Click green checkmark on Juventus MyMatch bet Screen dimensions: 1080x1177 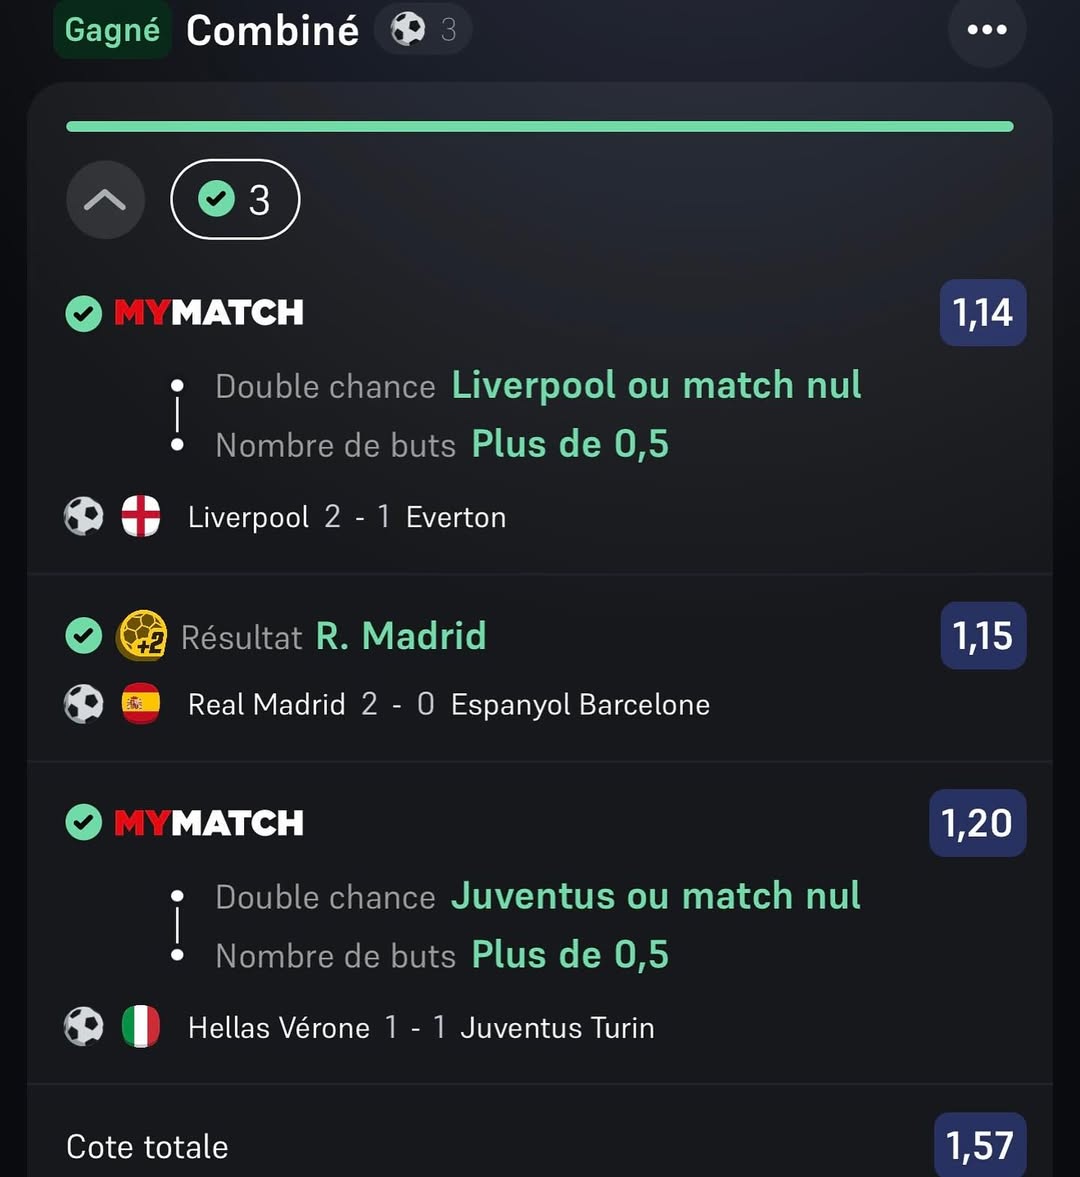point(84,823)
